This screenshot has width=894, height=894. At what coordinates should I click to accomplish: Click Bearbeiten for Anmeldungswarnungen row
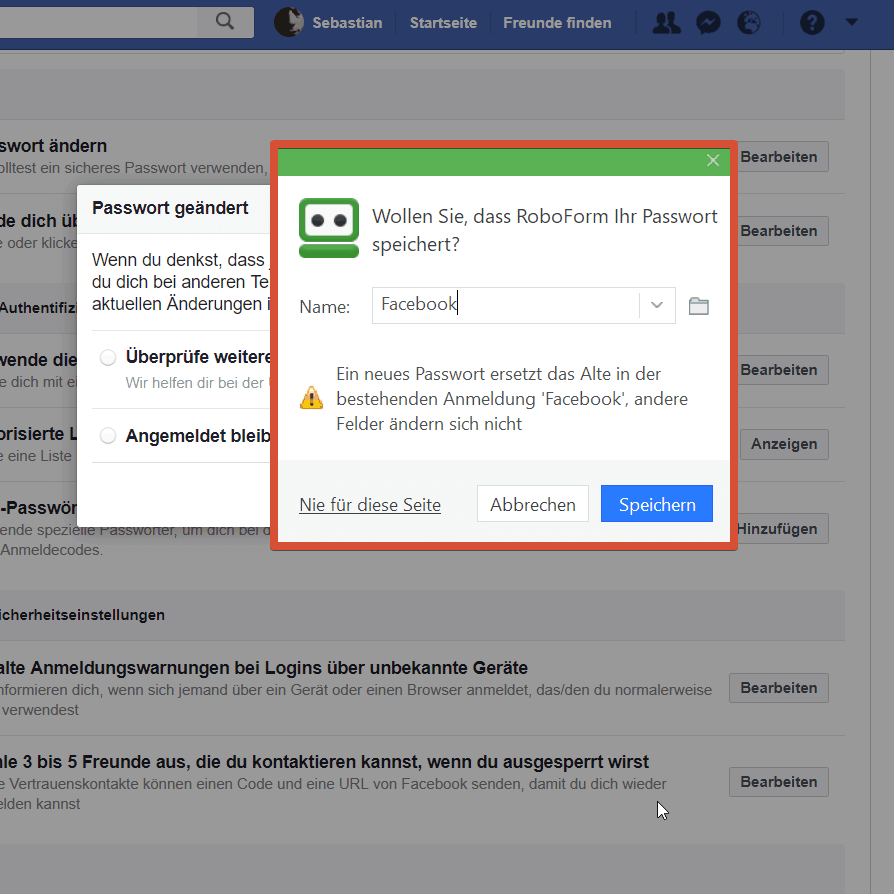click(x=778, y=688)
